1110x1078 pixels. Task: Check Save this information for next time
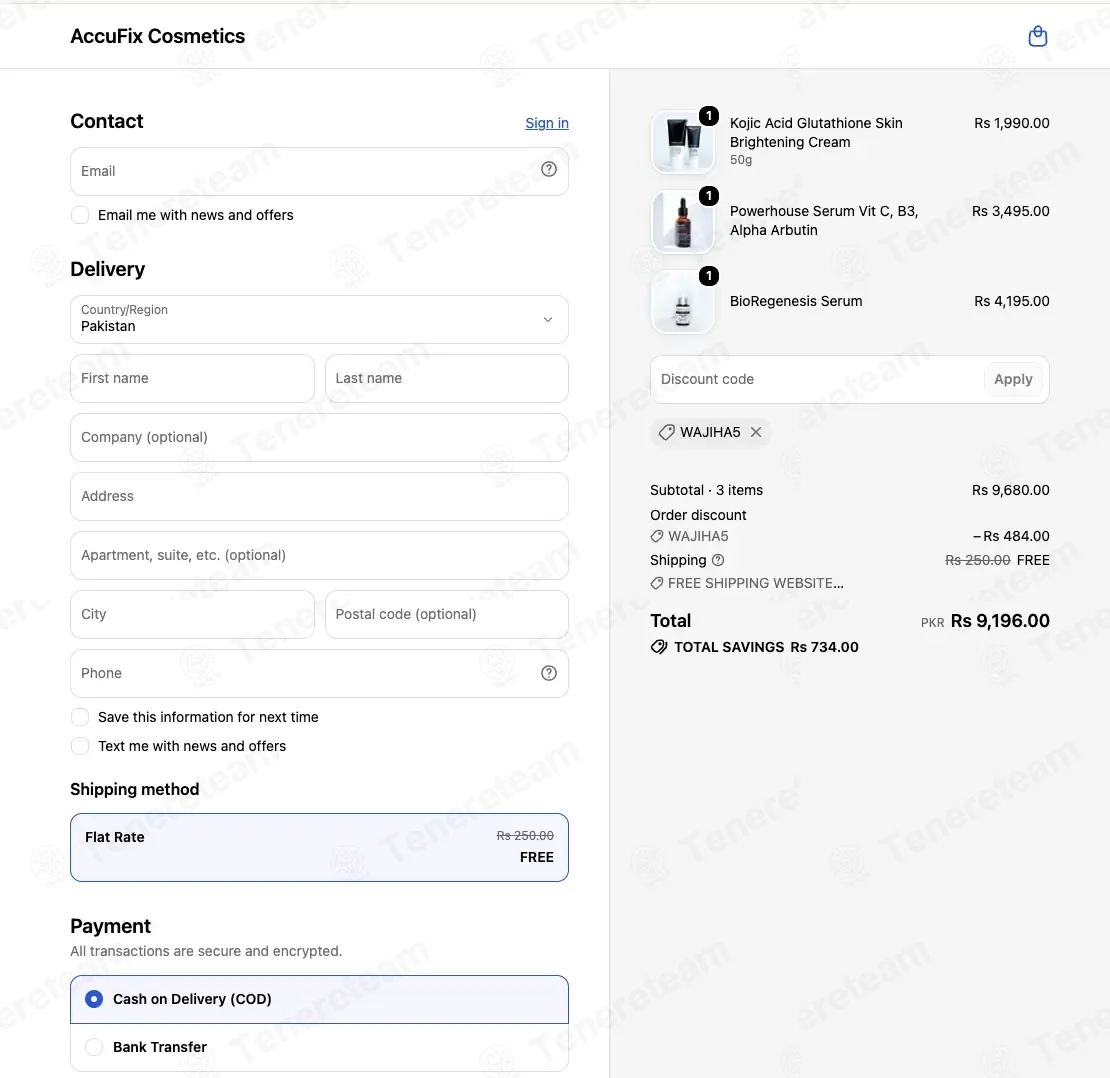coord(80,717)
